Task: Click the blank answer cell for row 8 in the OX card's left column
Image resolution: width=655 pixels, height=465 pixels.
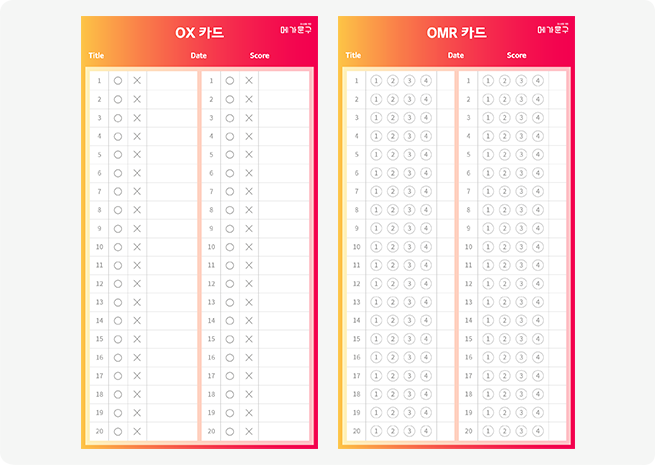Action: click(171, 209)
